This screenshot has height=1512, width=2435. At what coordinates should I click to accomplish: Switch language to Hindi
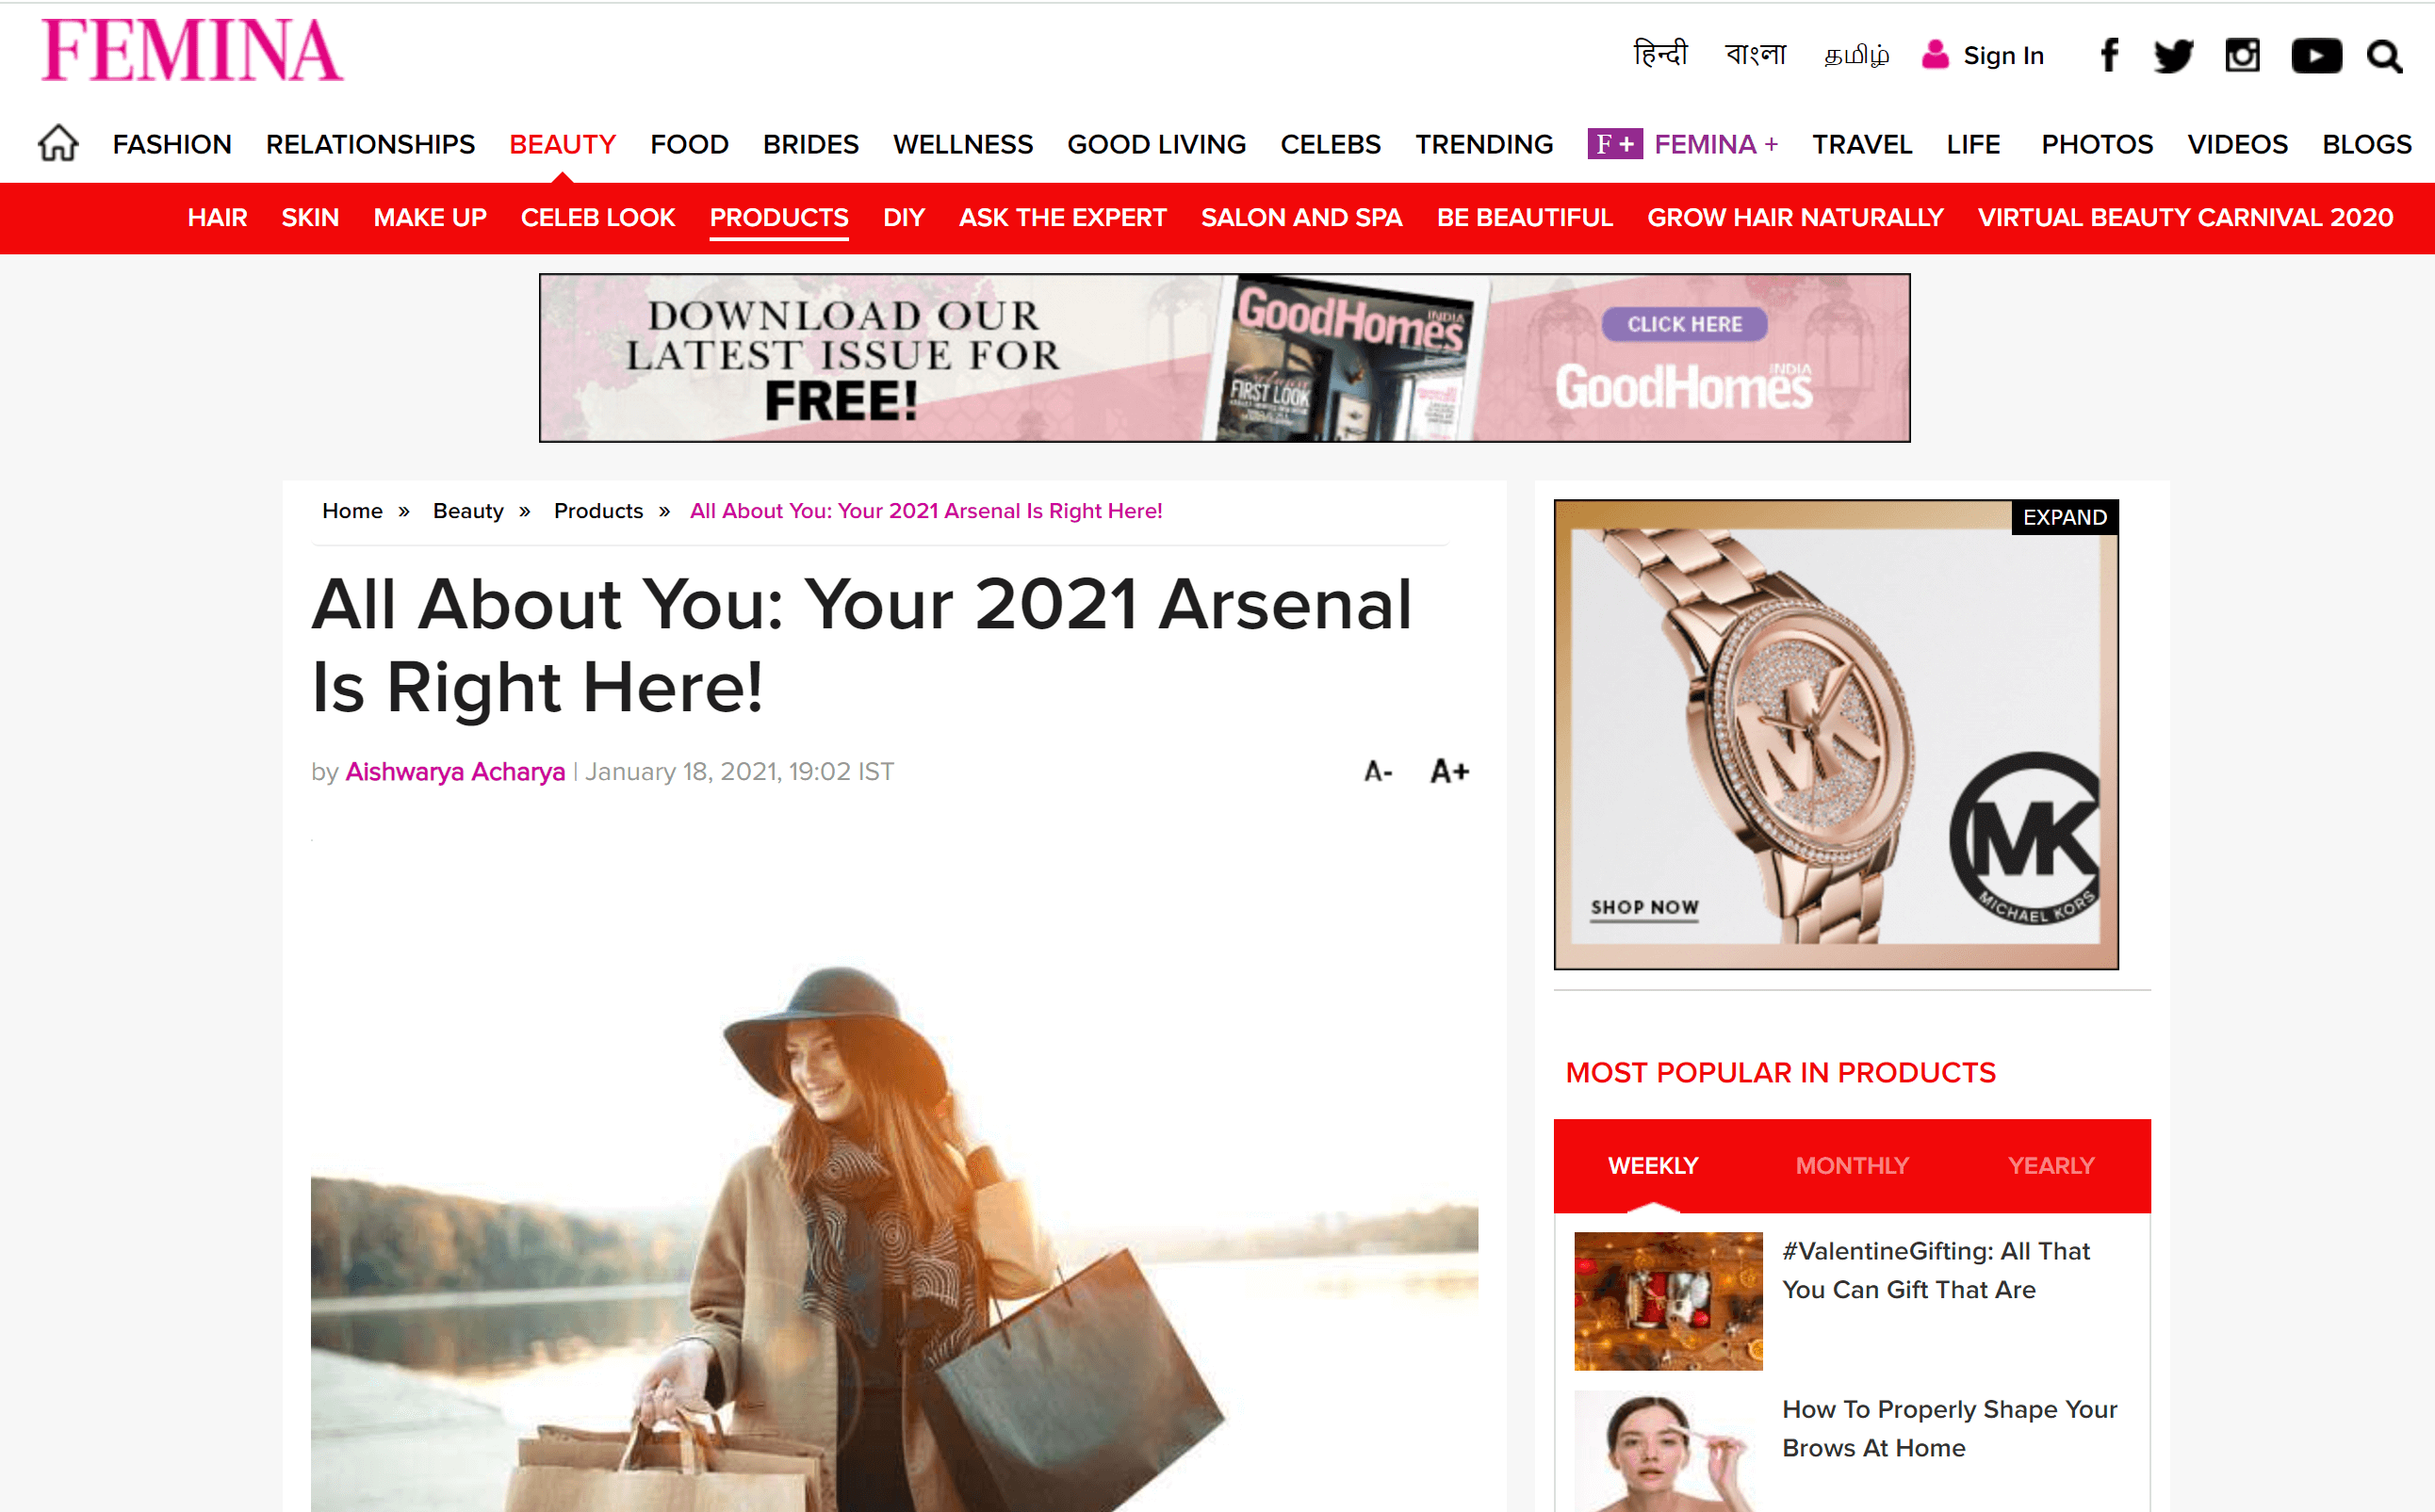tap(1660, 53)
